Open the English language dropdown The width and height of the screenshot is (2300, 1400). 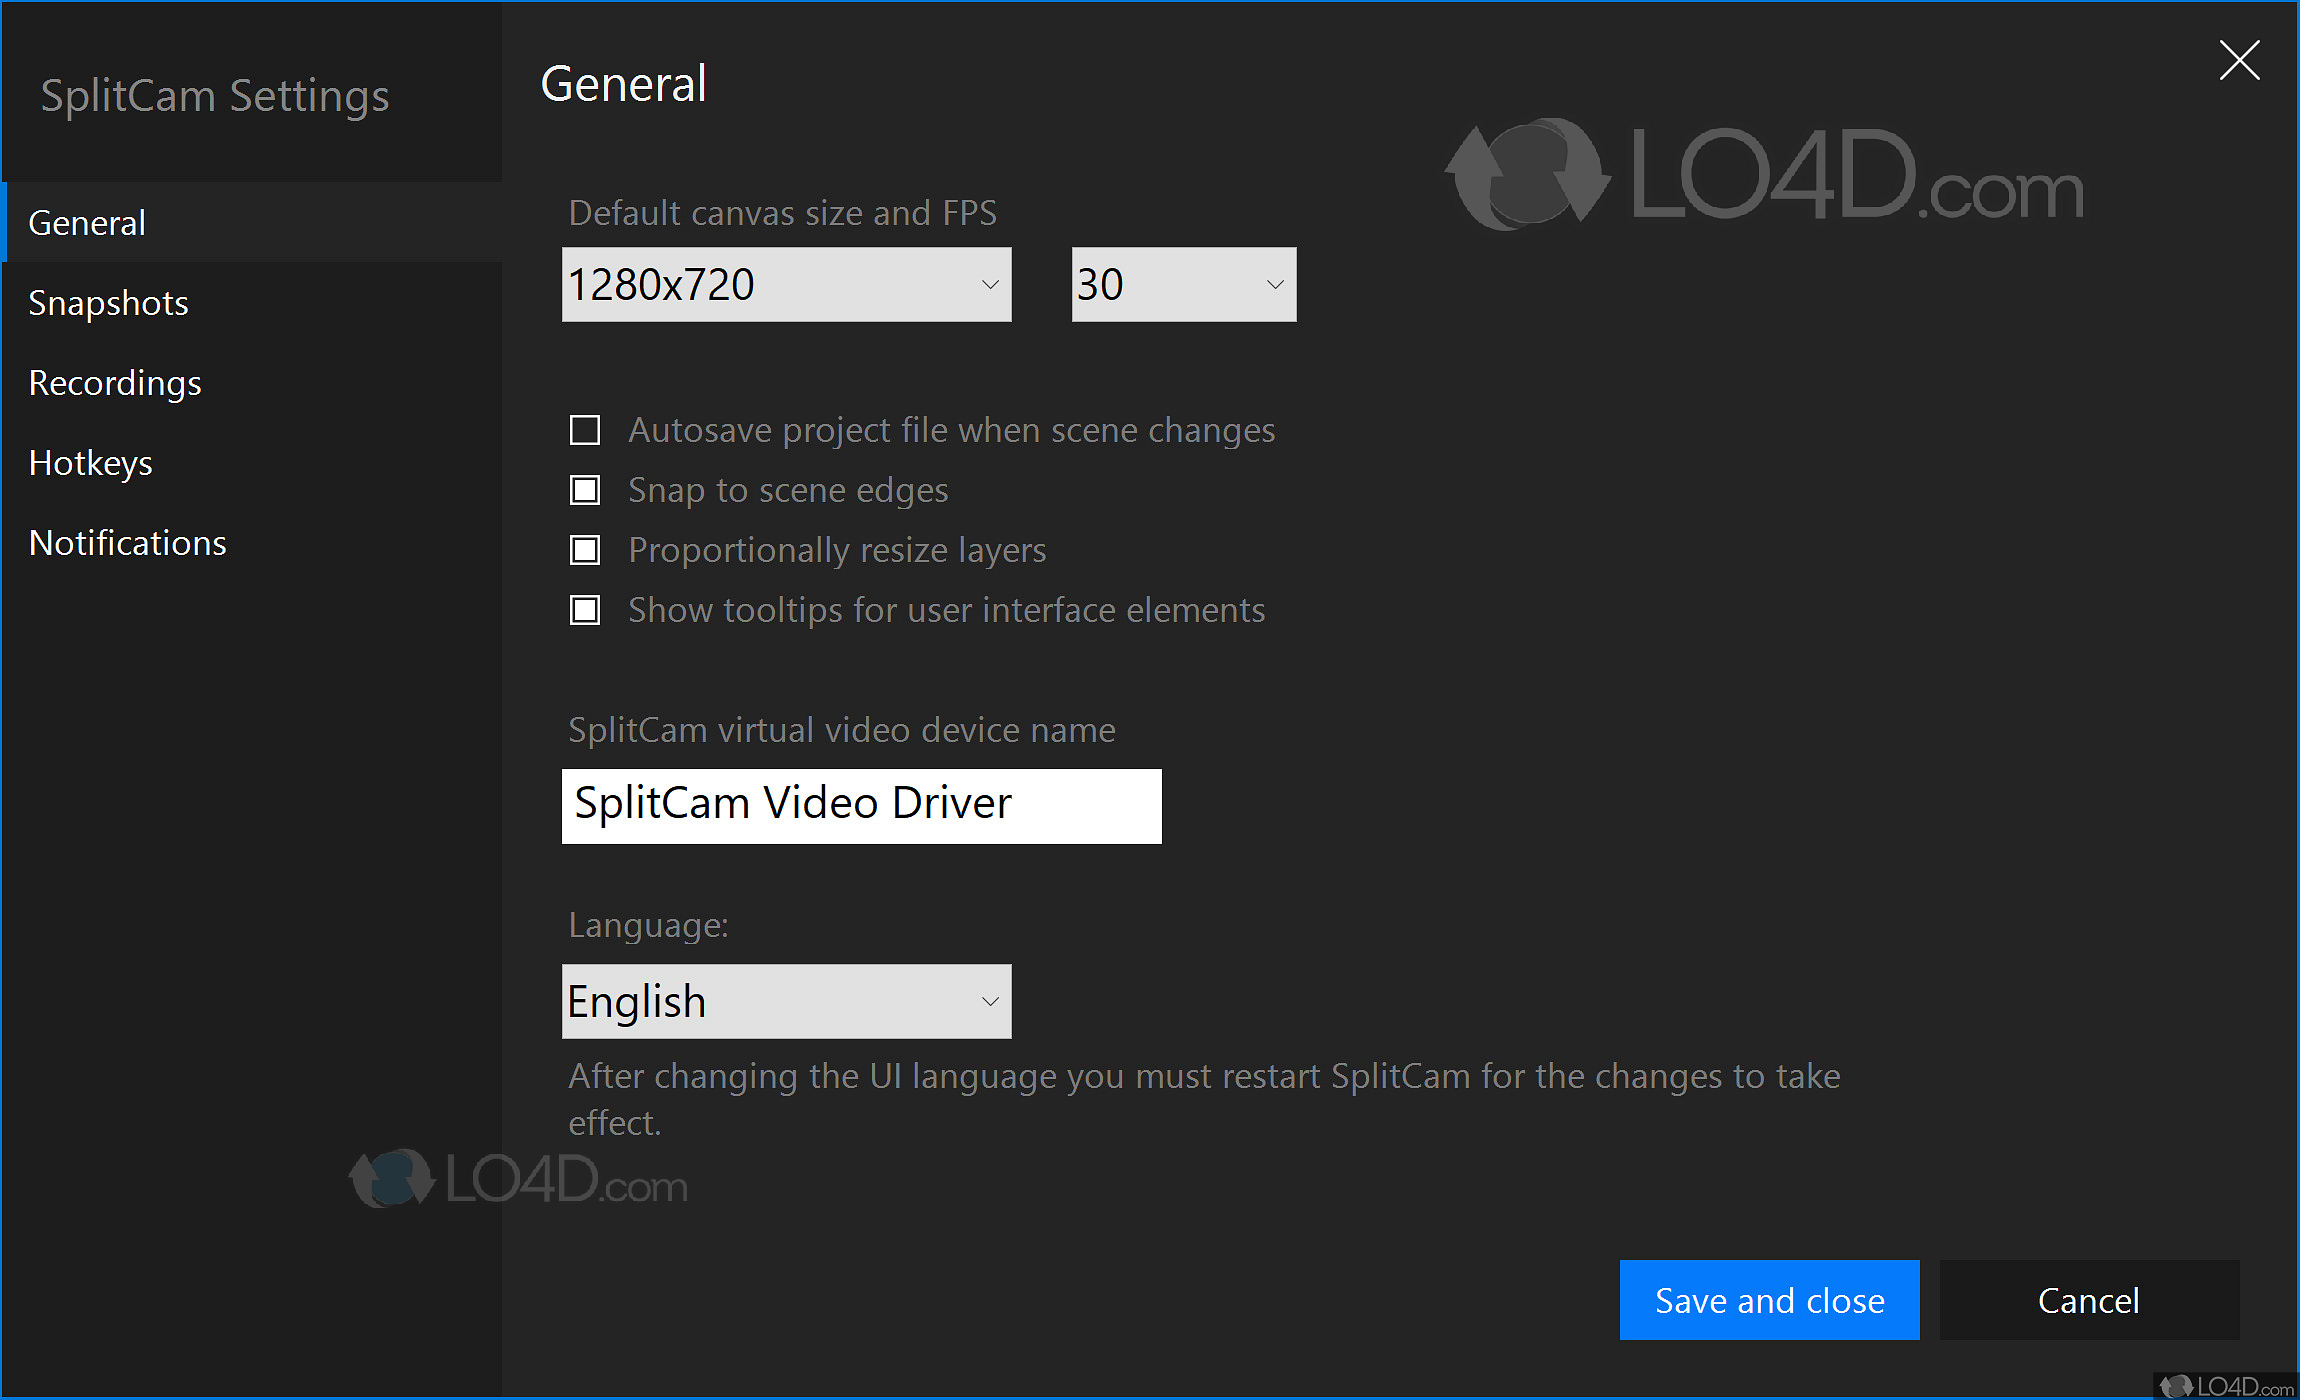click(785, 1002)
